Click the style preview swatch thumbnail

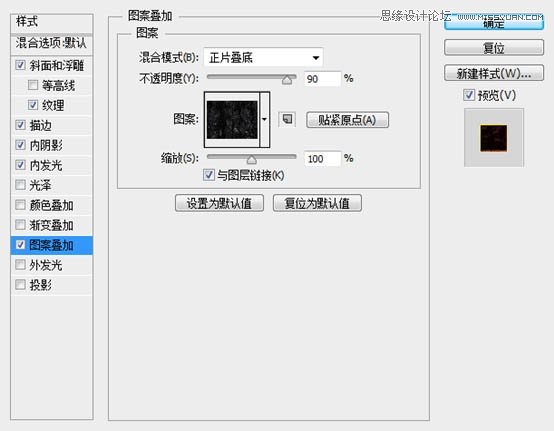[x=494, y=138]
